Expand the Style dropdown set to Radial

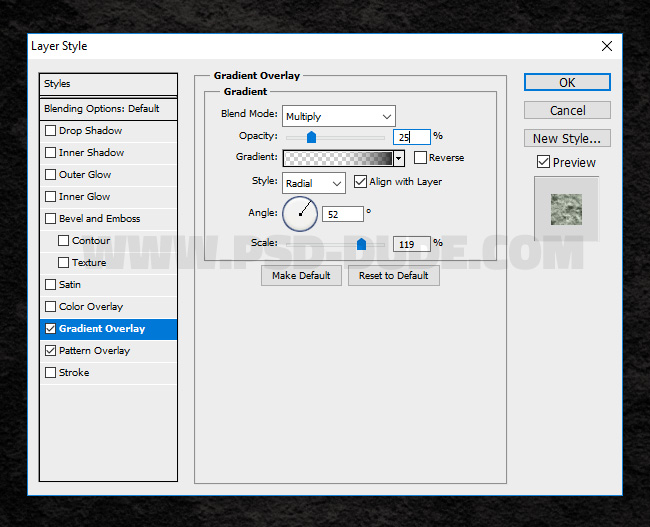click(x=313, y=183)
